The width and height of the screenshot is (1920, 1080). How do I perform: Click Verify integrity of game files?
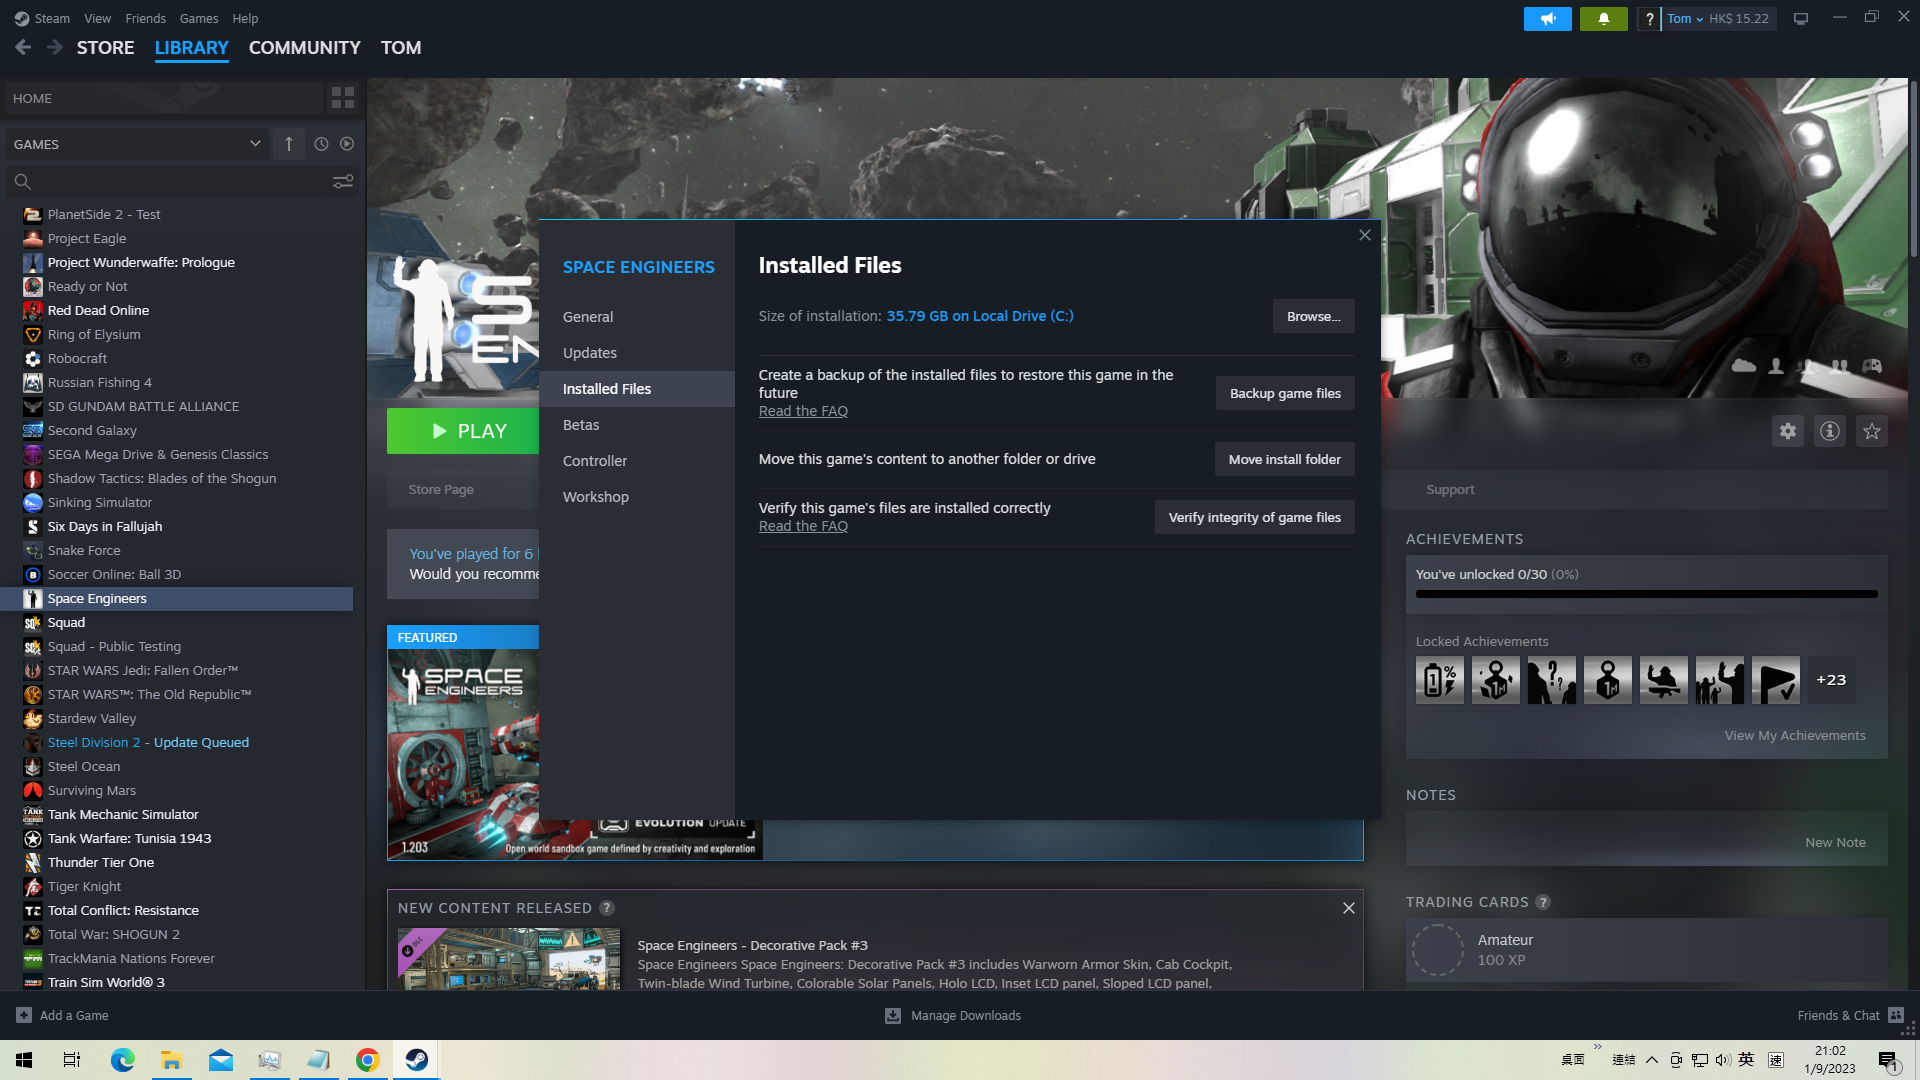pyautogui.click(x=1254, y=517)
